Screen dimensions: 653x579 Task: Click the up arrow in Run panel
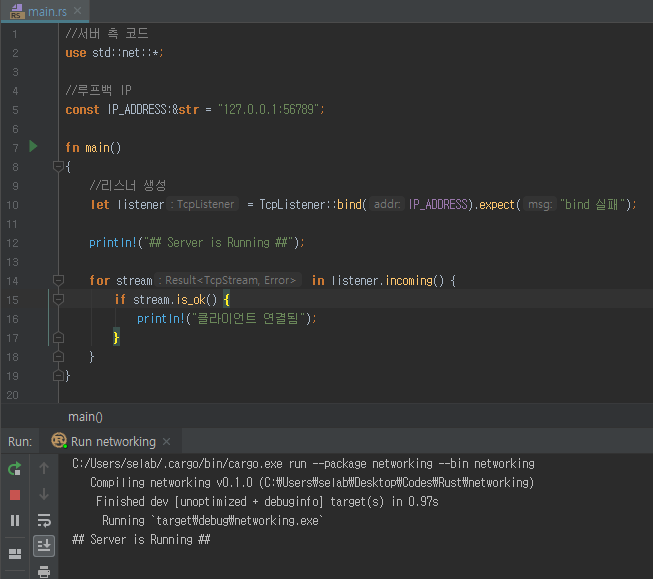[x=44, y=468]
